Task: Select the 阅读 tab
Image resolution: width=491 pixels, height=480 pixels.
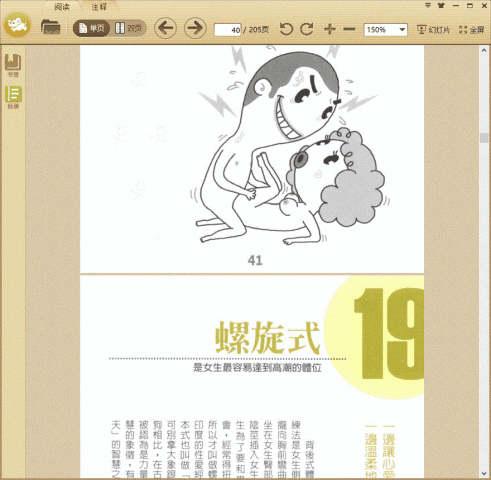Action: [62, 7]
